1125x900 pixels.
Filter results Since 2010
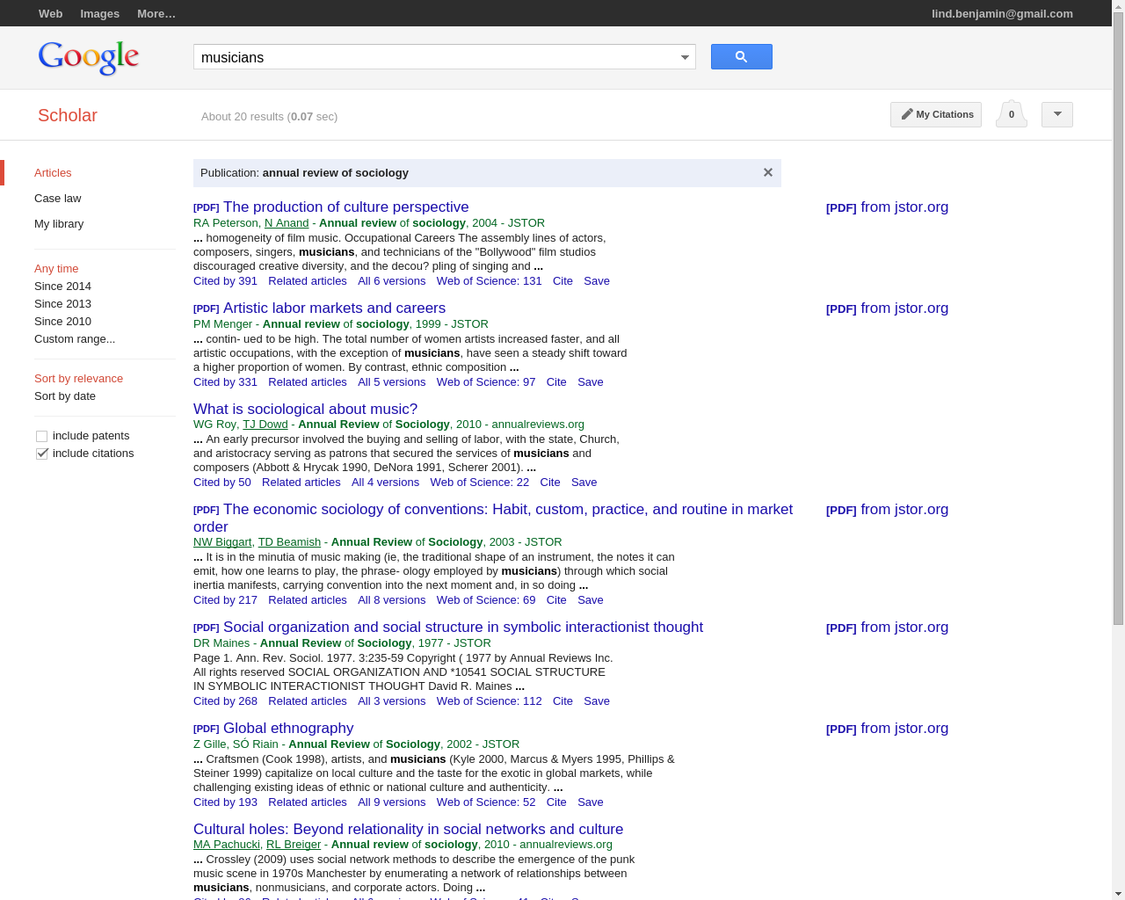pyautogui.click(x=62, y=321)
